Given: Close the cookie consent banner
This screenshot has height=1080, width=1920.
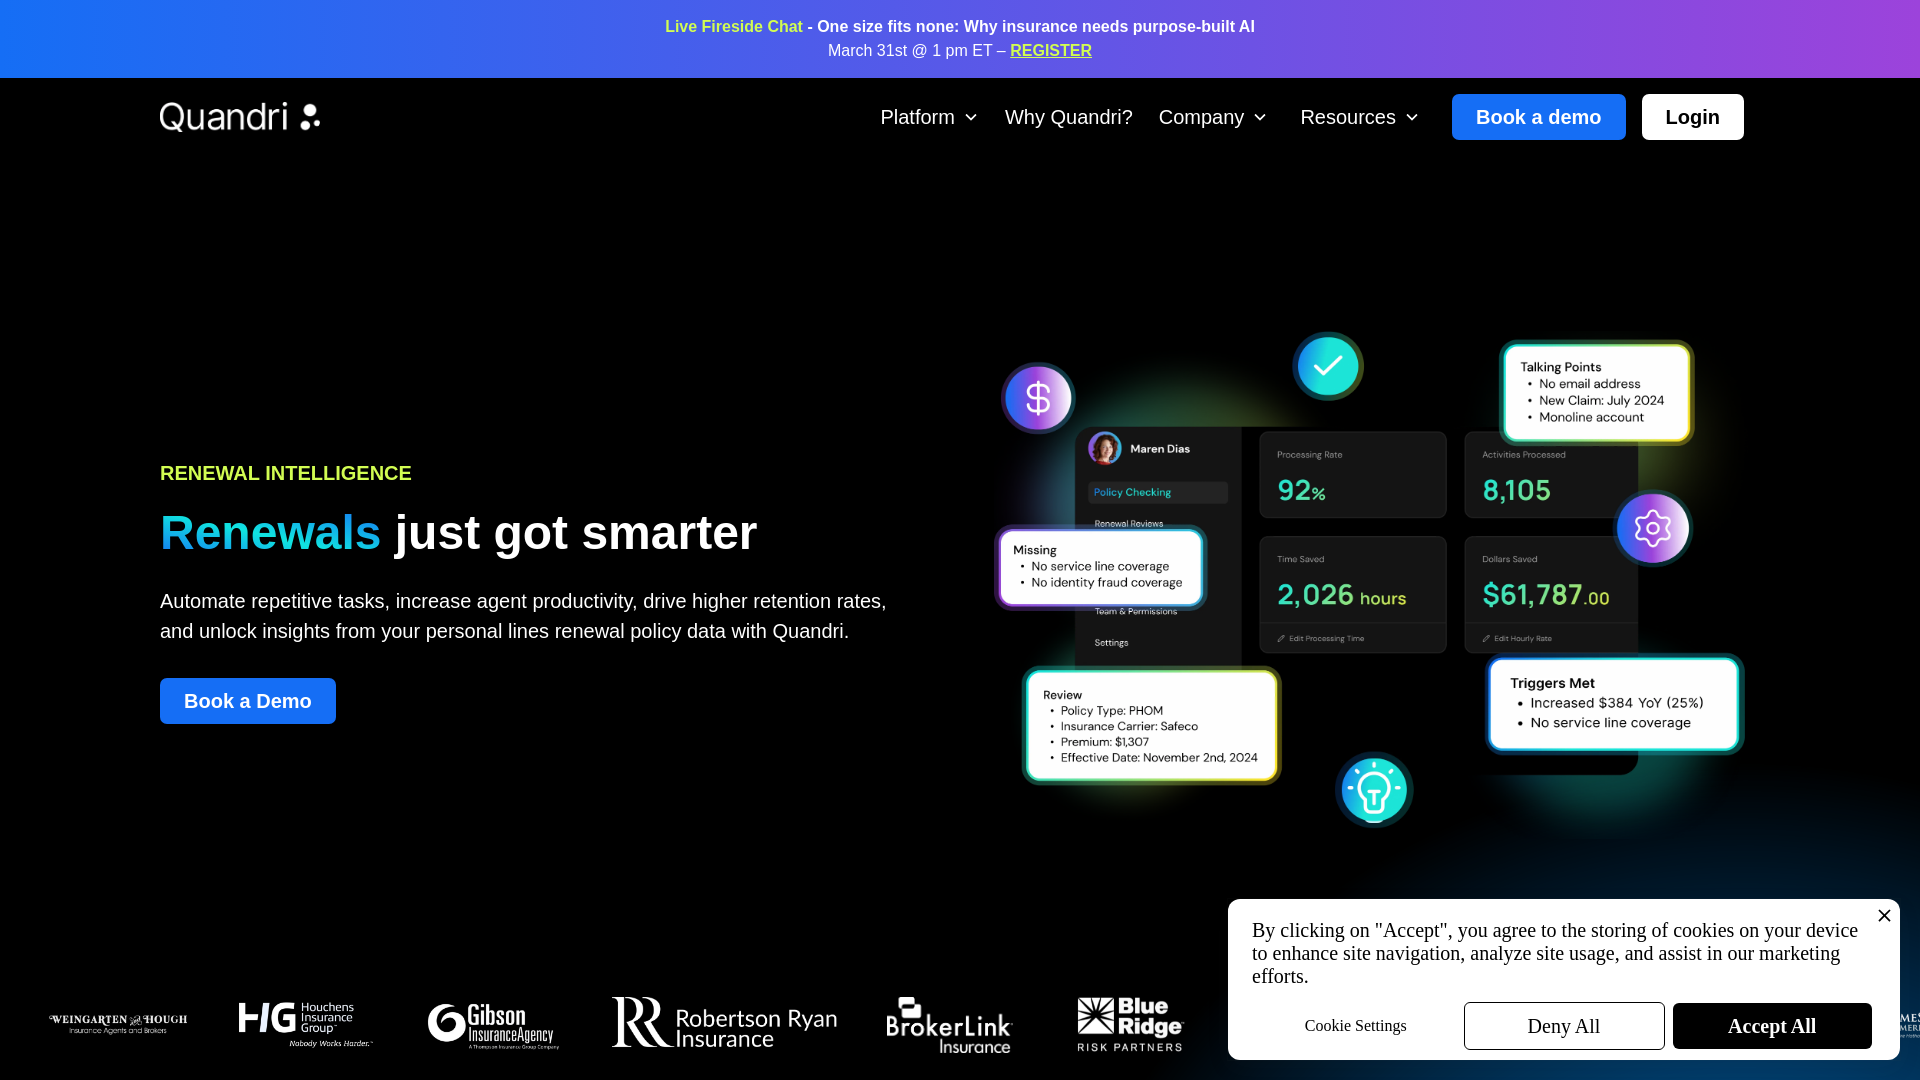Looking at the screenshot, I should tap(1884, 916).
